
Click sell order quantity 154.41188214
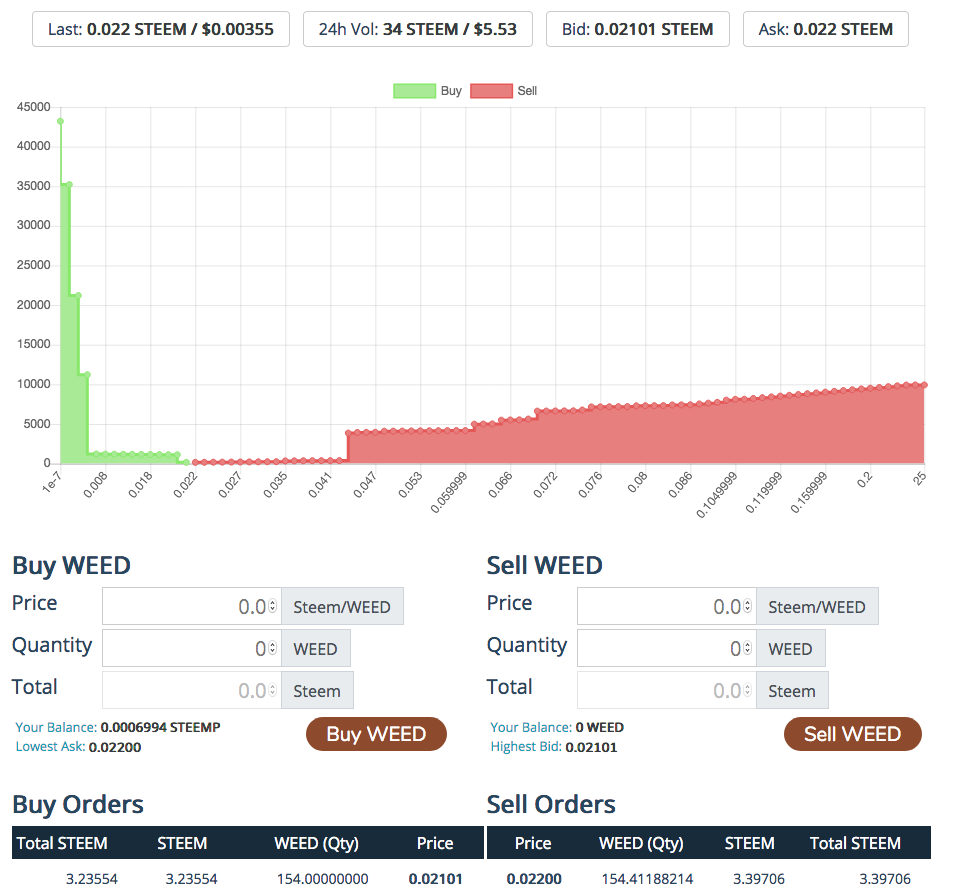click(647, 879)
